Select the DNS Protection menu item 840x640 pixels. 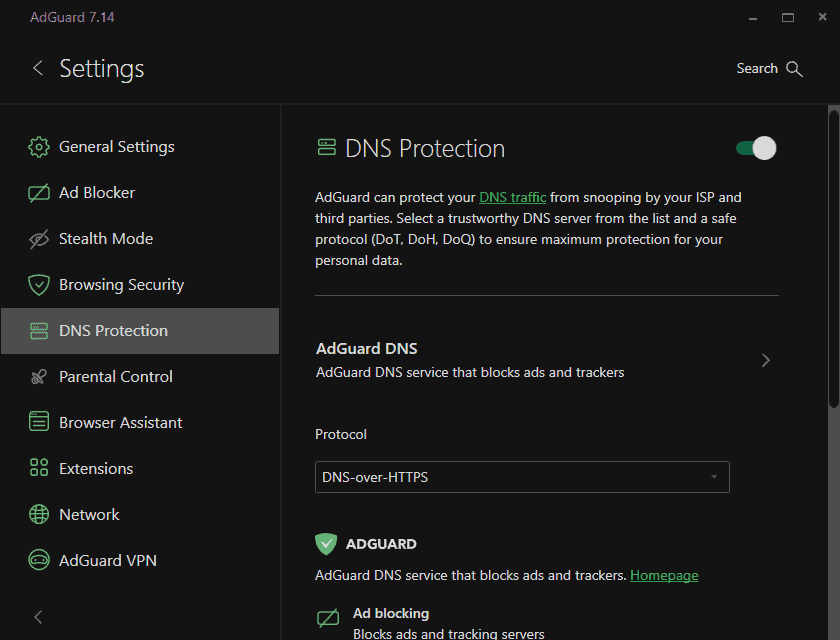tap(113, 331)
